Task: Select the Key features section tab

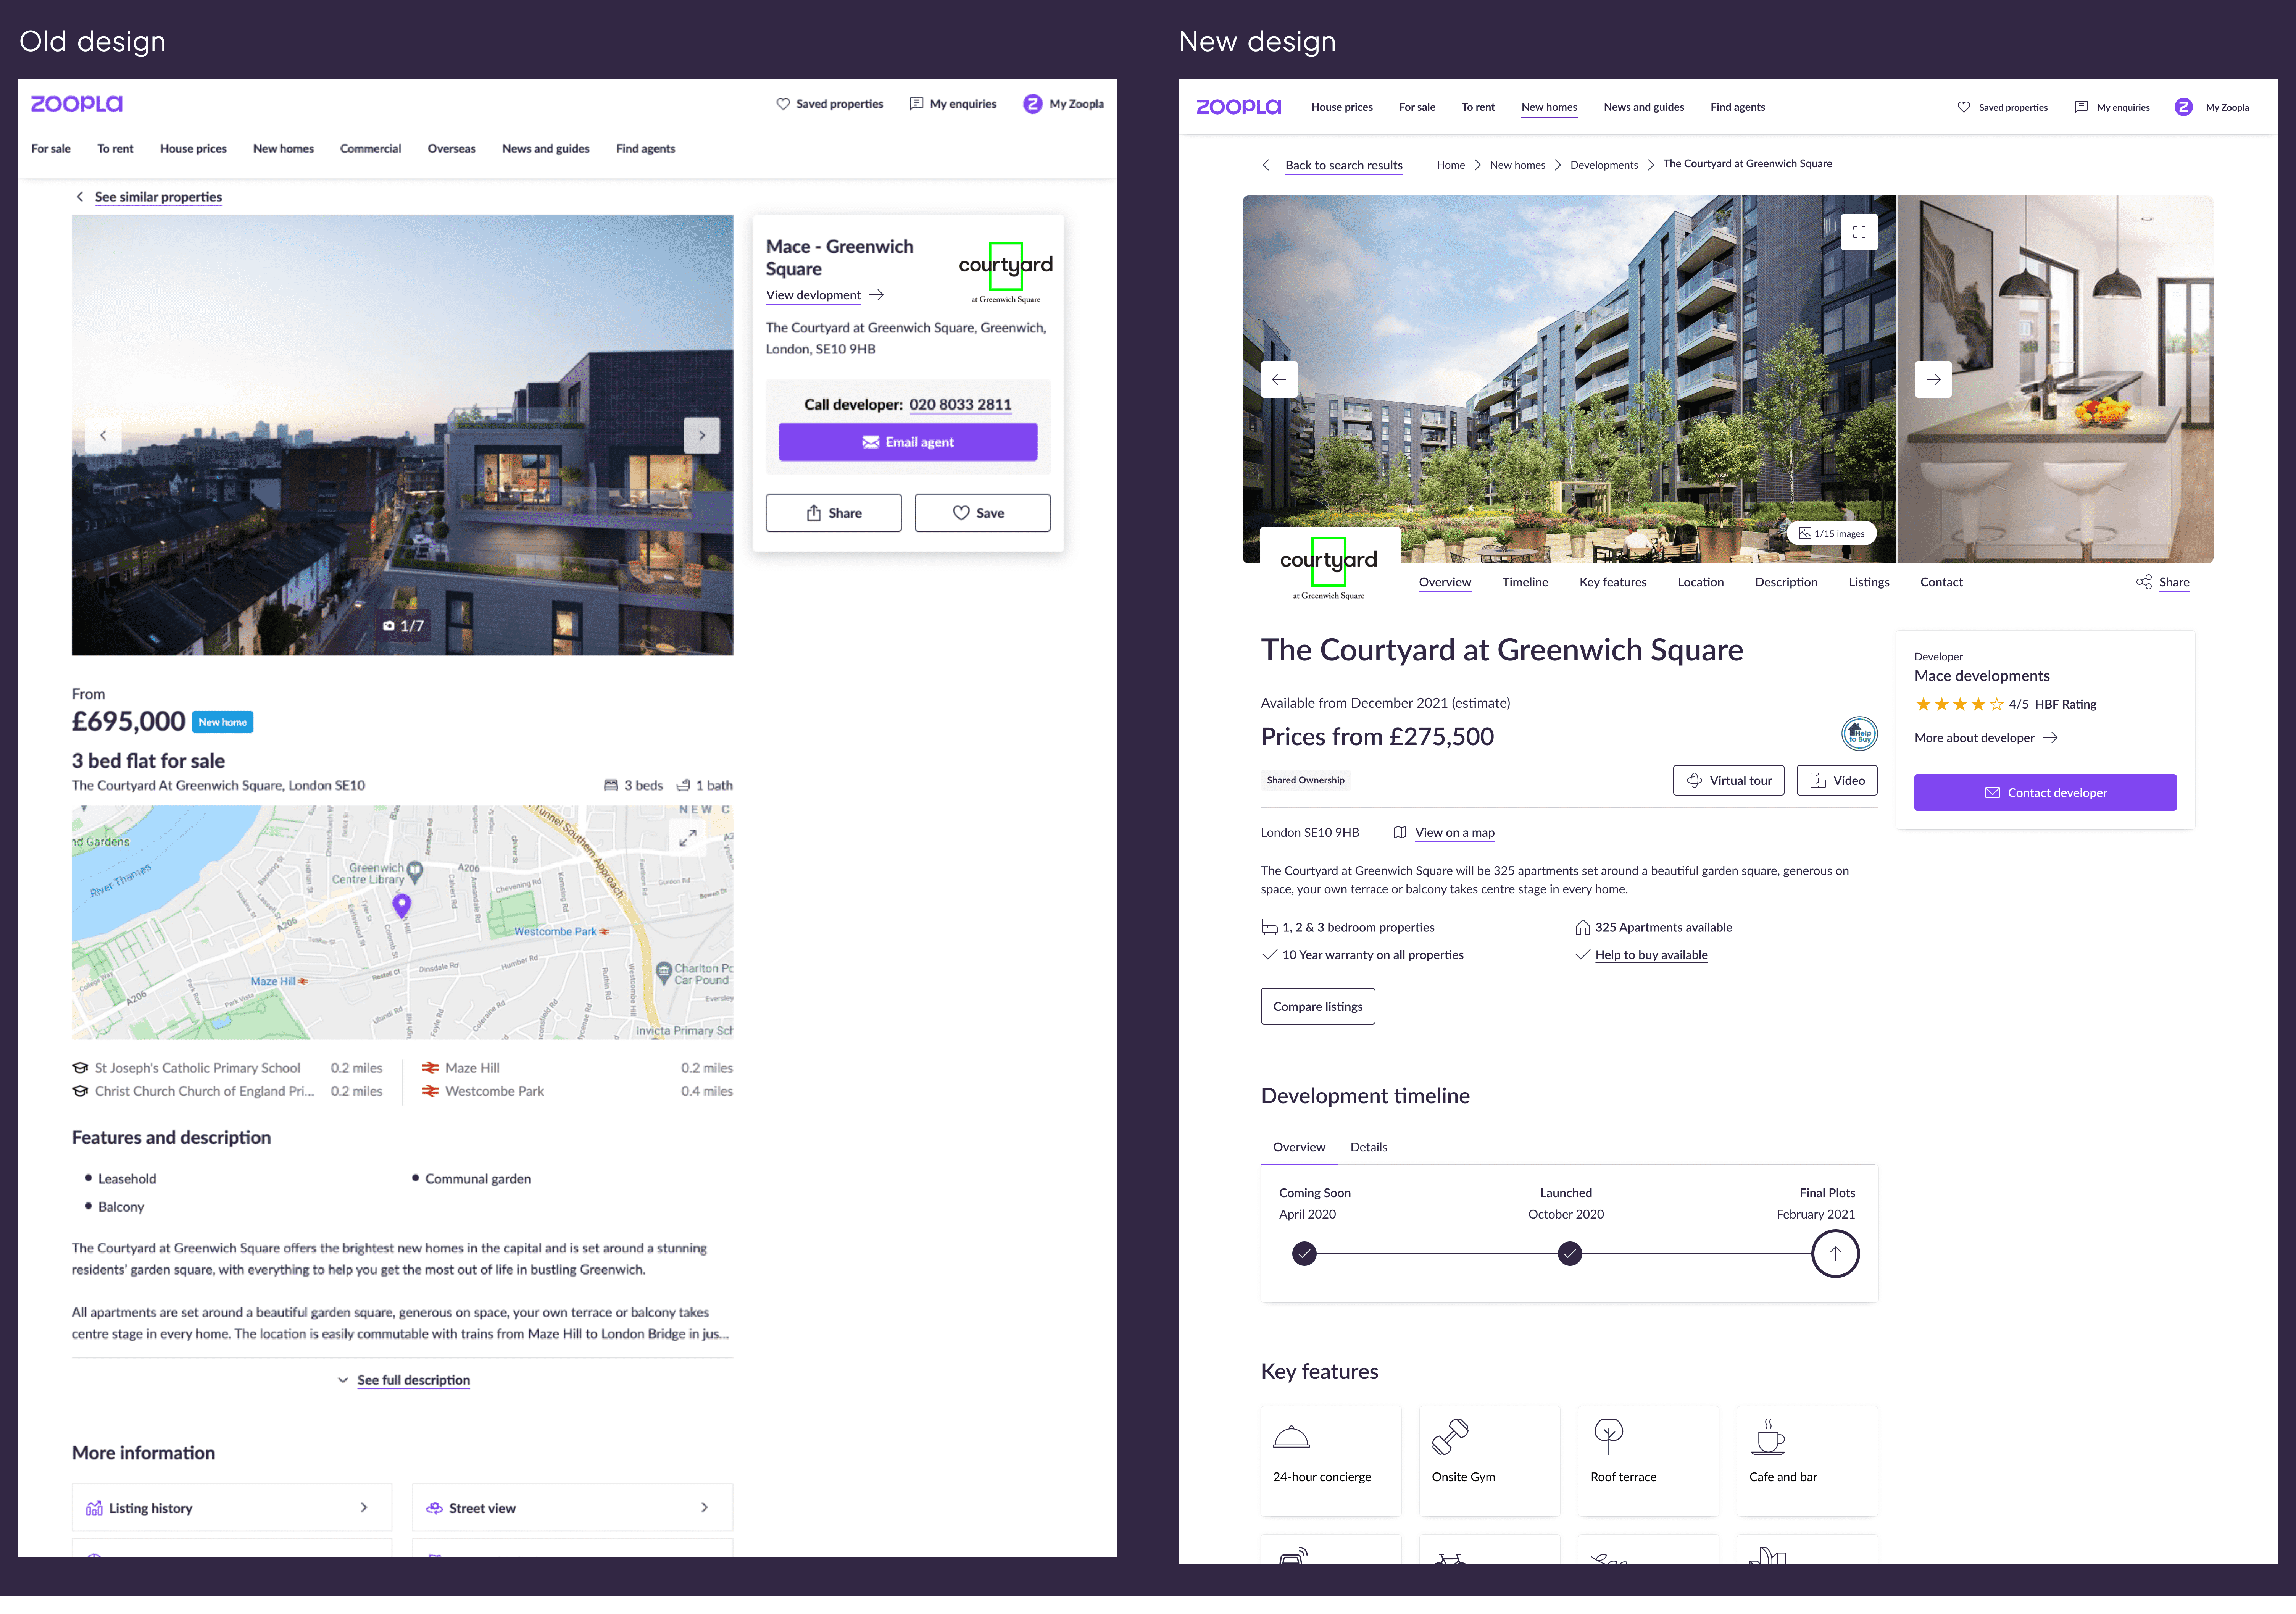Action: pyautogui.click(x=1612, y=582)
